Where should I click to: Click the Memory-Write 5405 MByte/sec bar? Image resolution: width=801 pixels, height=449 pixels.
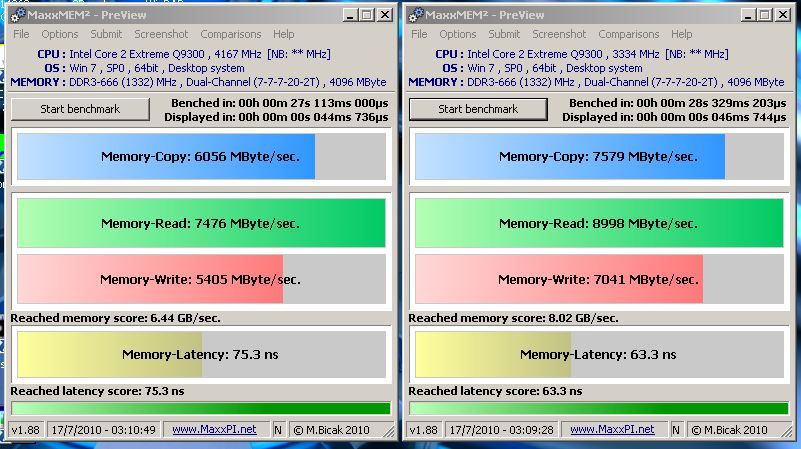[201, 279]
